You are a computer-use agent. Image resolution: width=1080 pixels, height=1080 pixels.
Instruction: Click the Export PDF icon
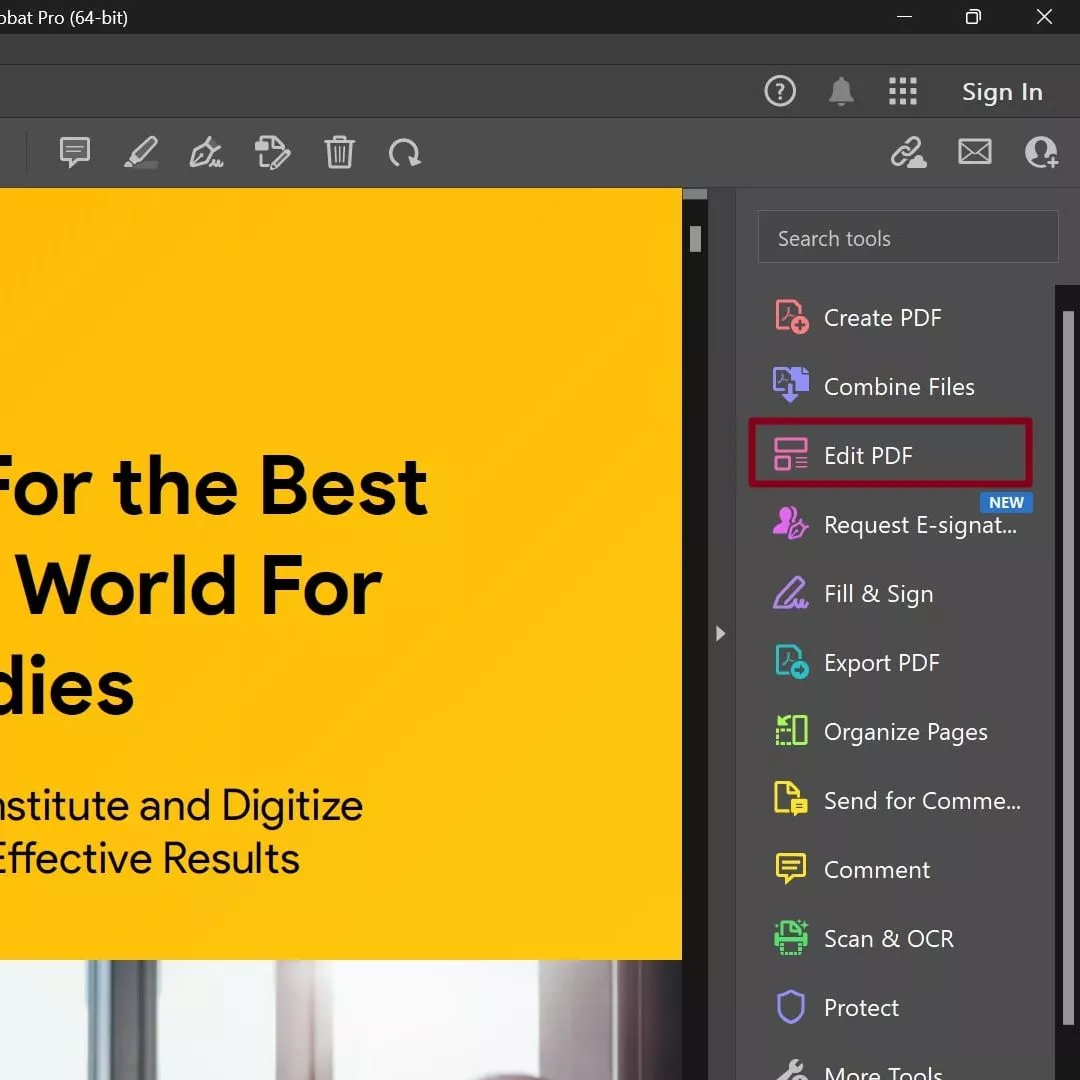(x=791, y=662)
